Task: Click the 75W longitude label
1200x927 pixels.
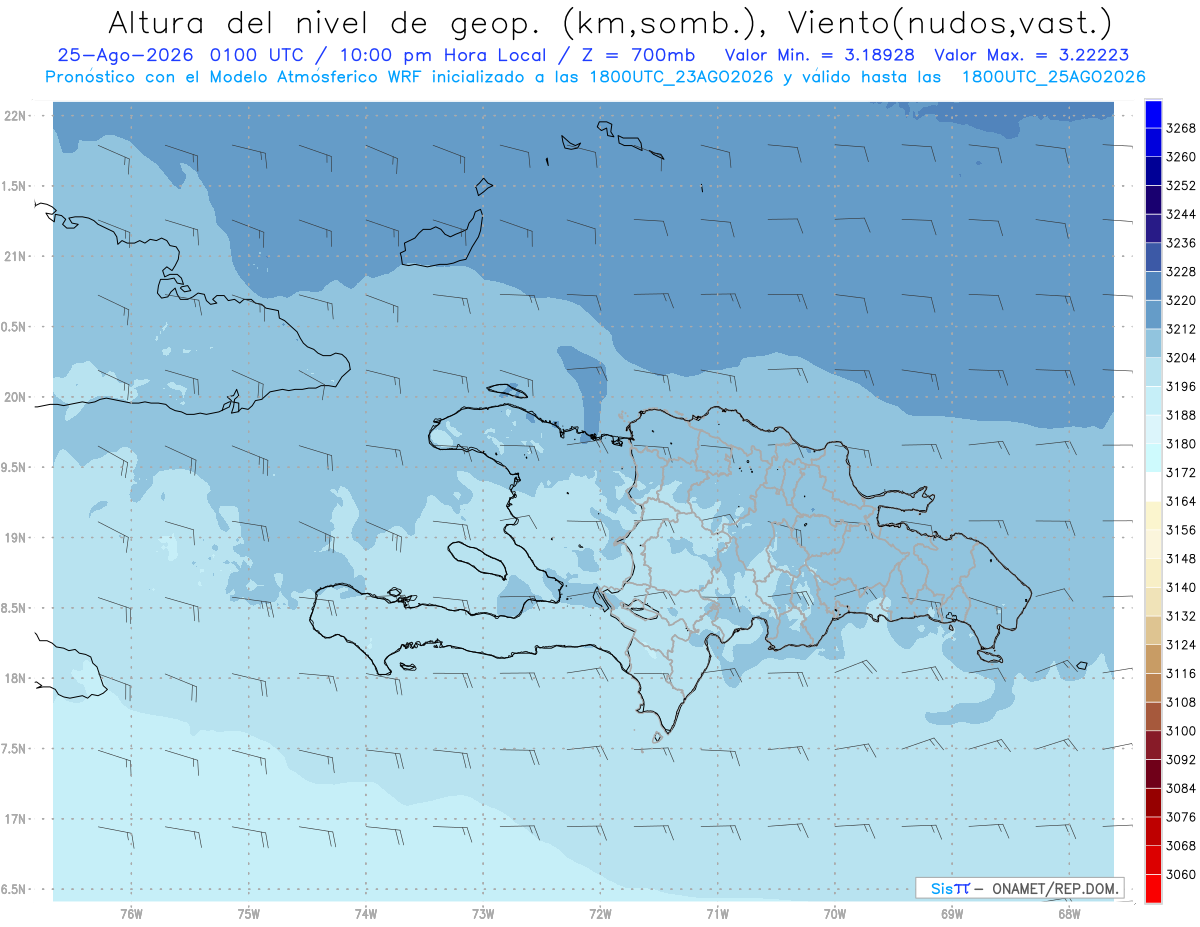Action: click(x=249, y=913)
